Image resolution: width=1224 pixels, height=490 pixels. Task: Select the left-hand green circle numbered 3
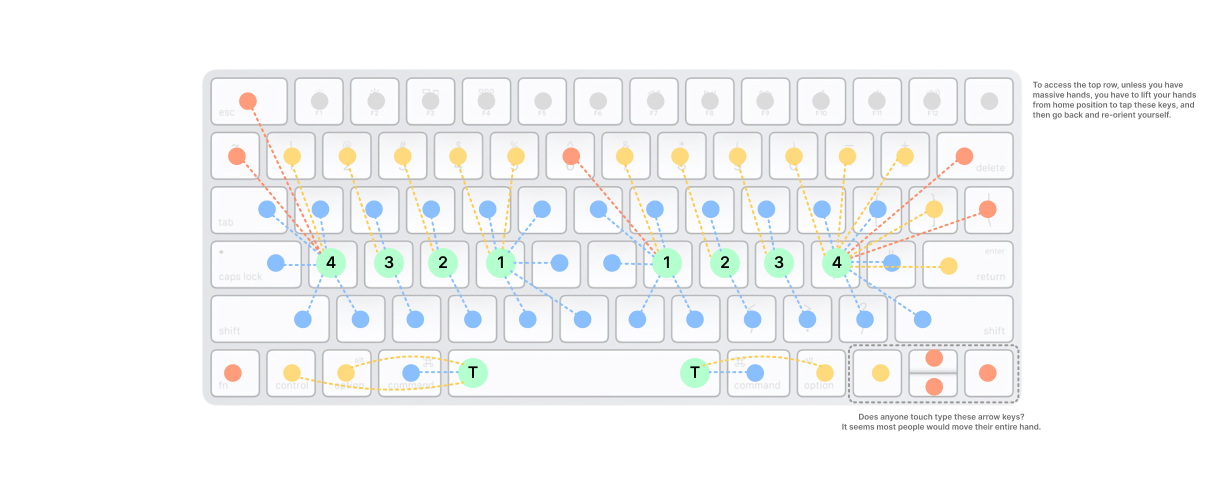coord(388,263)
